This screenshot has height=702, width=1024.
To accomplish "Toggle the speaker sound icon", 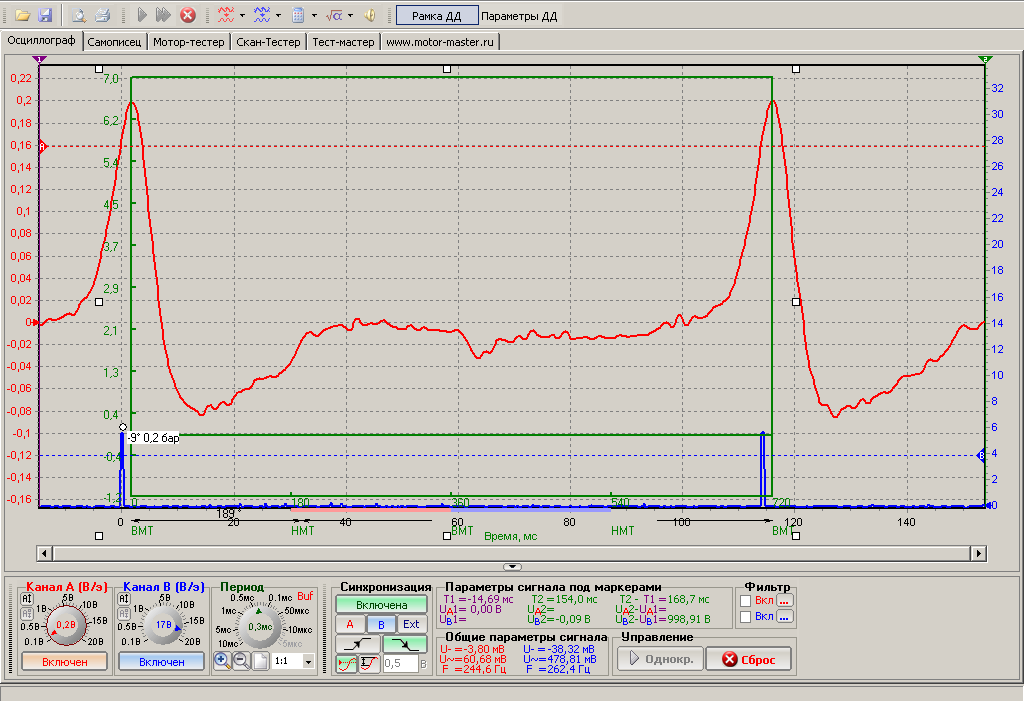I will coord(370,15).
